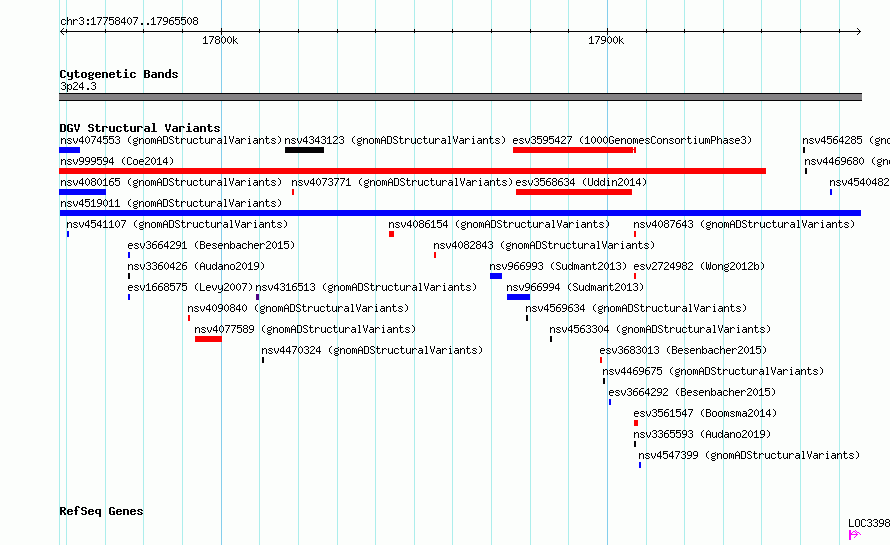The width and height of the screenshot is (890, 545).
Task: Click the esv3664291 (Besenbacher2015) label
Action: (211, 245)
